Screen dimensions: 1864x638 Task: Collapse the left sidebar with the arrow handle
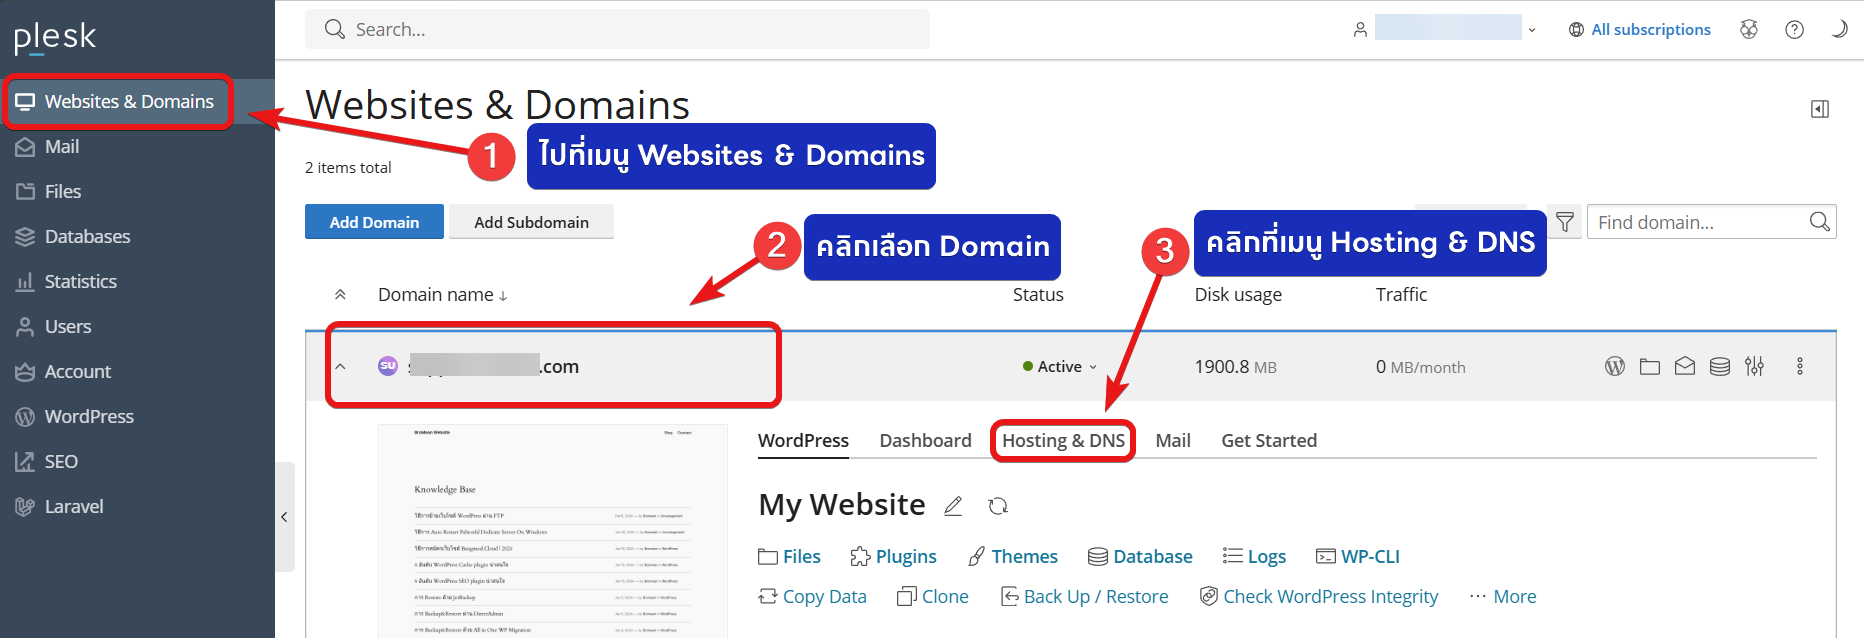tap(285, 517)
